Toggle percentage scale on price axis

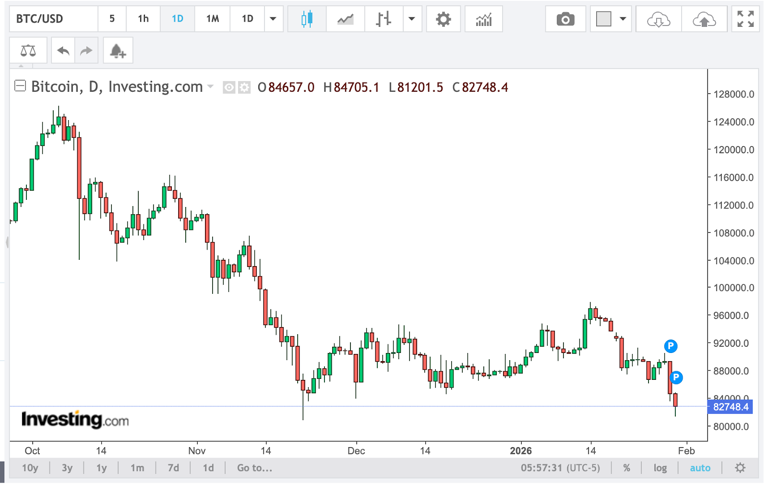click(x=626, y=468)
